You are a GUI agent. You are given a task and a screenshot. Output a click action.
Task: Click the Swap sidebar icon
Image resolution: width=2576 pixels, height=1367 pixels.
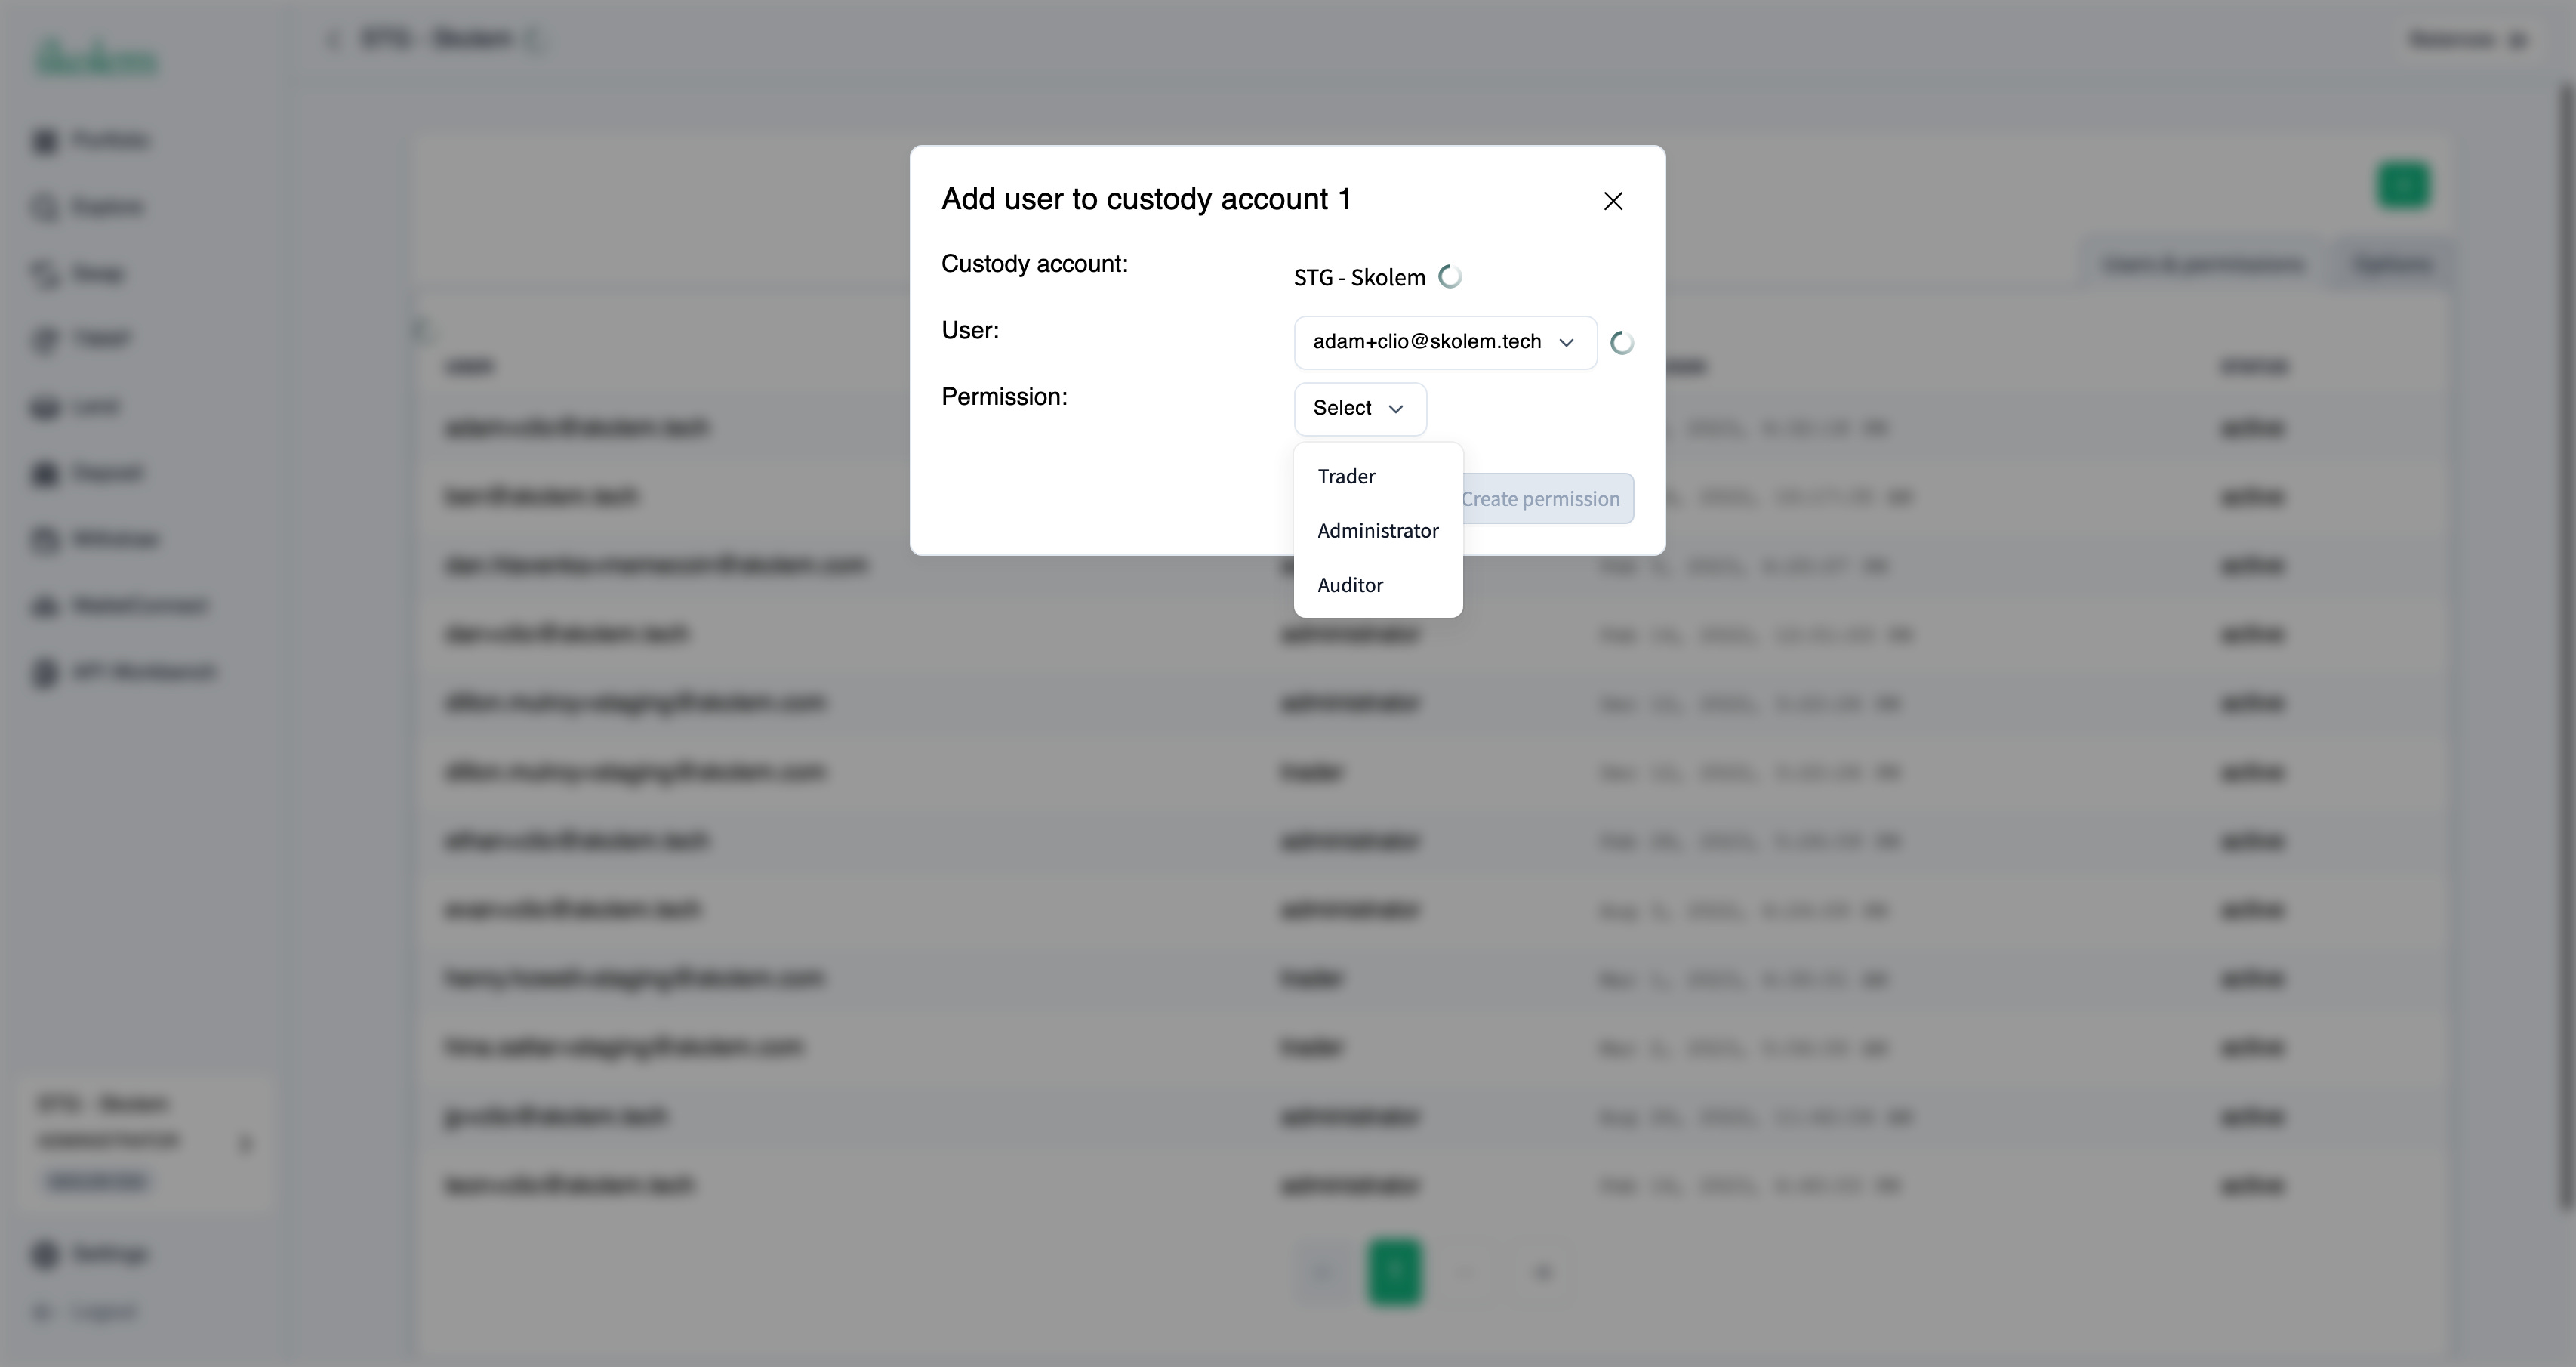45,273
